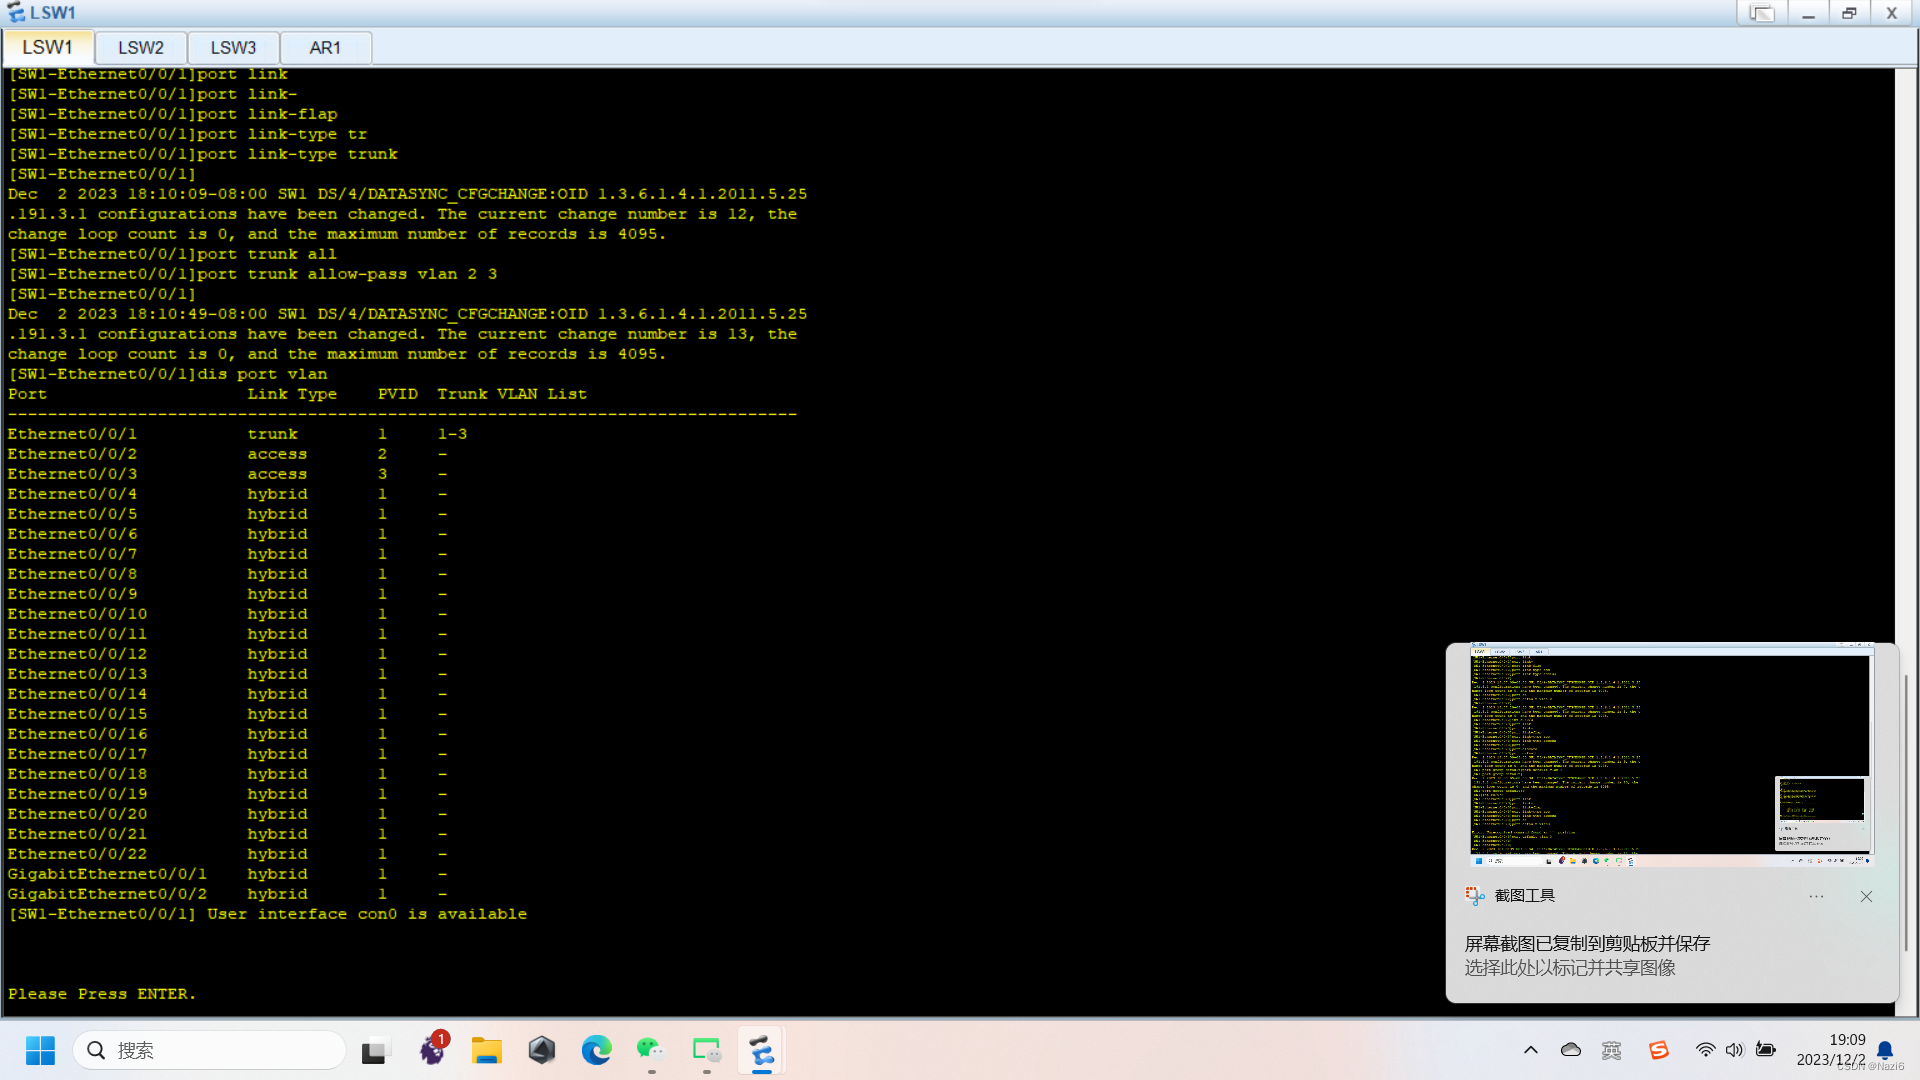1920x1080 pixels.
Task: Check the battery status icon
Action: point(1766,1050)
